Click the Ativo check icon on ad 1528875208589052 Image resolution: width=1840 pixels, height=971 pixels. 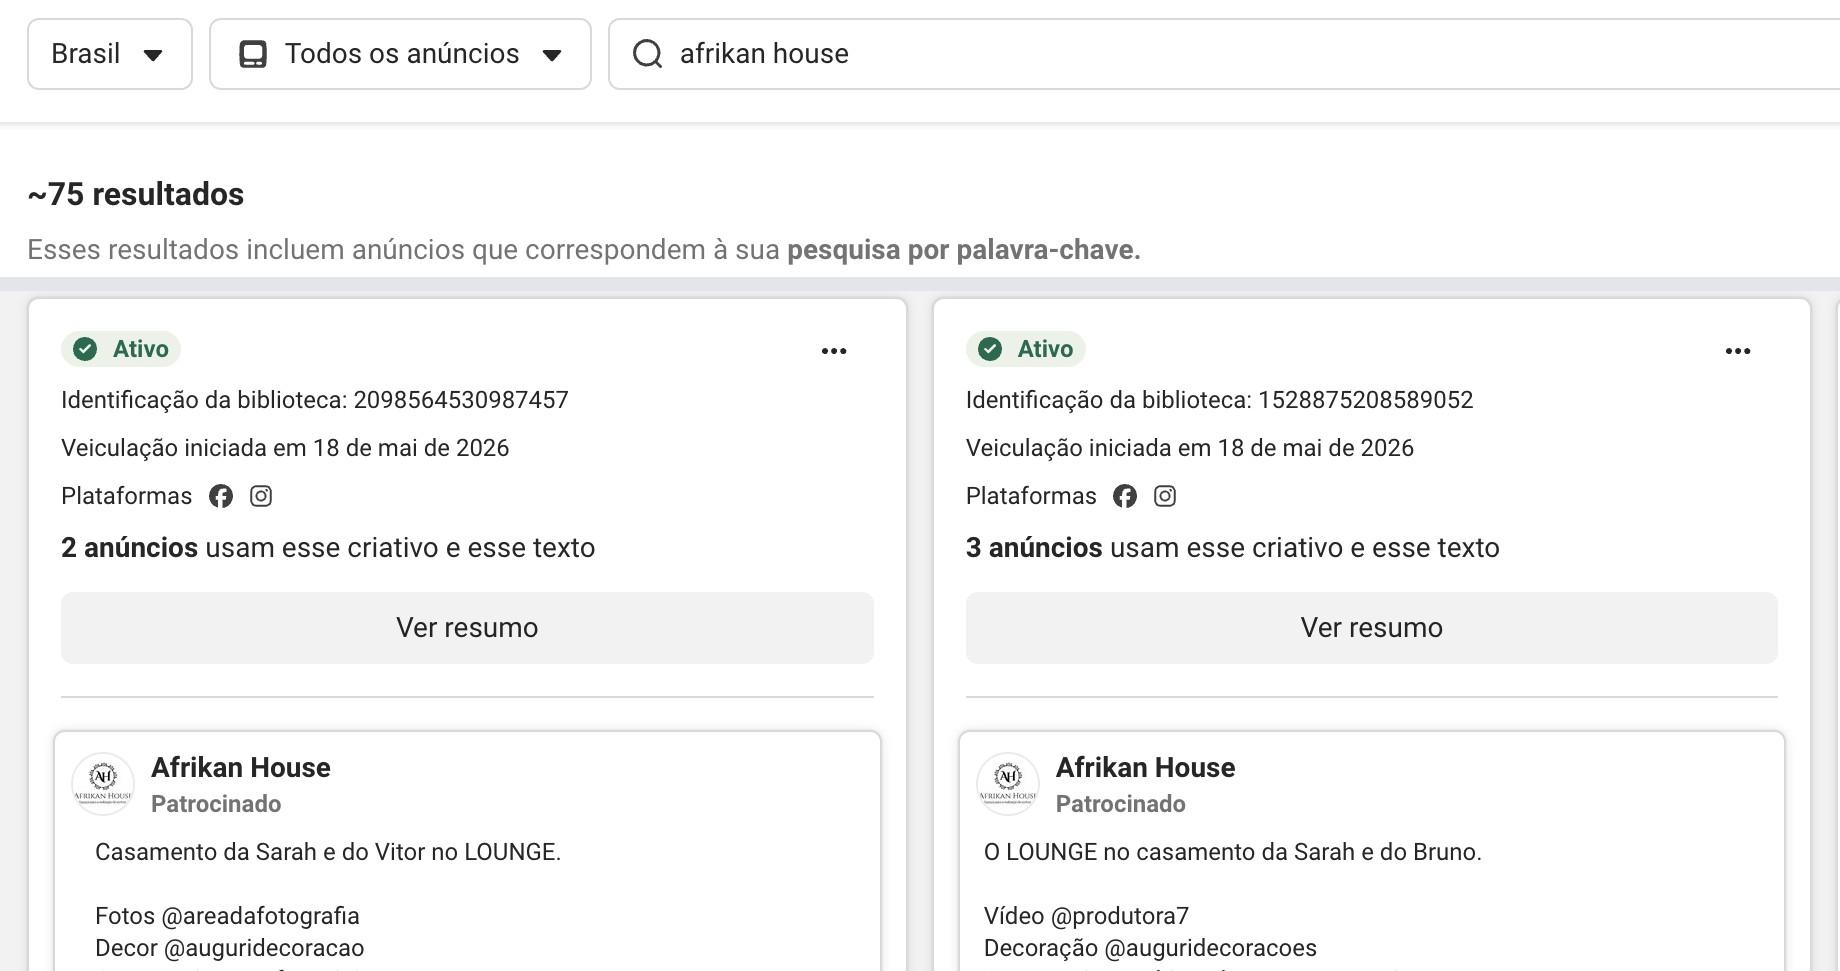(990, 349)
